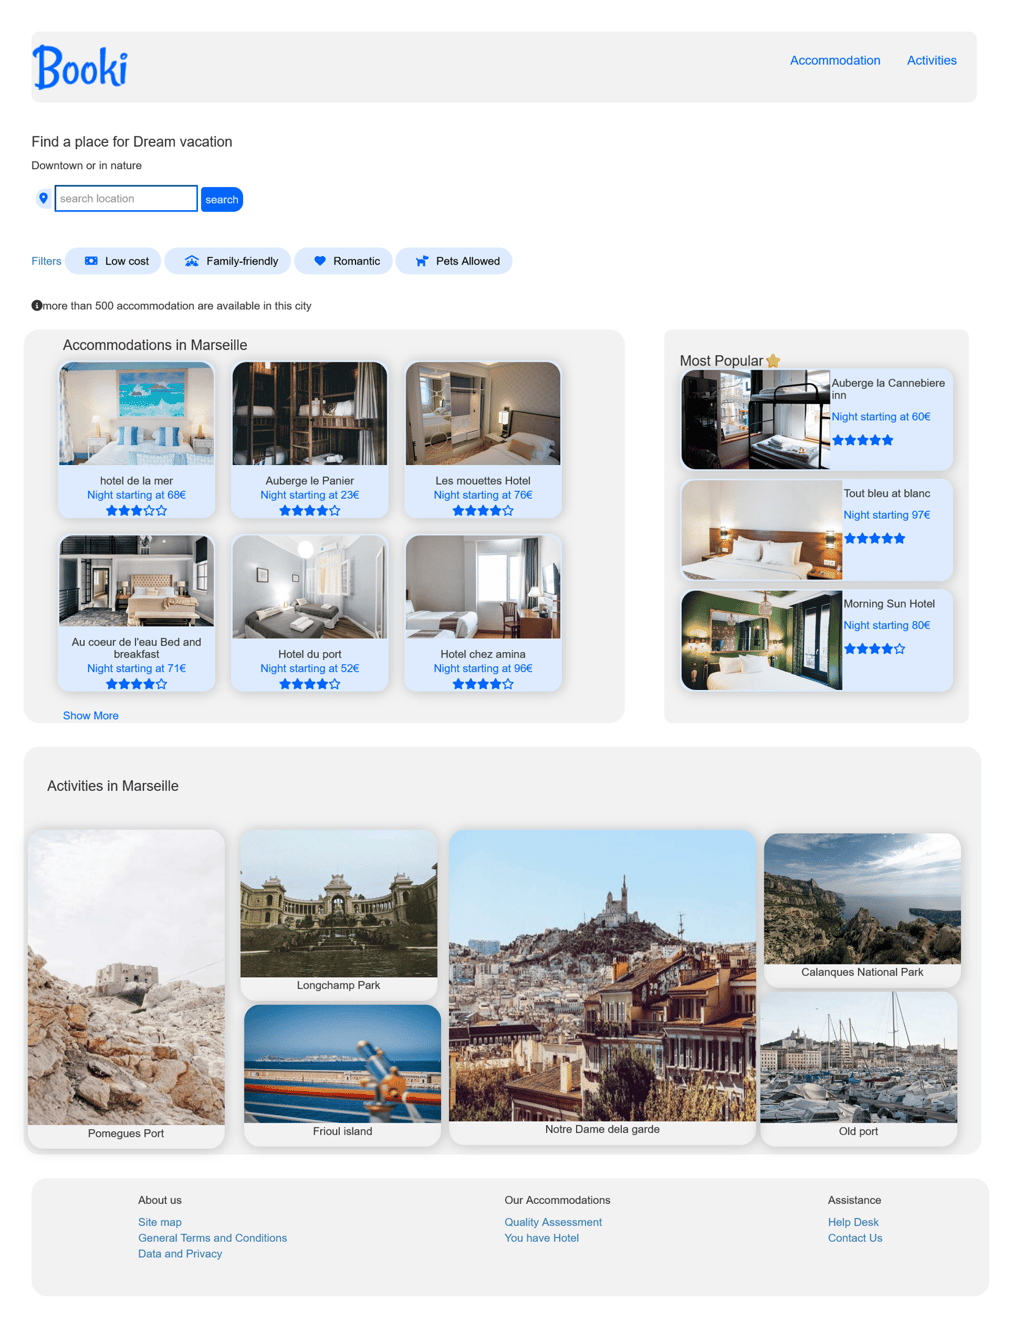Open the Activities nav item

point(932,61)
